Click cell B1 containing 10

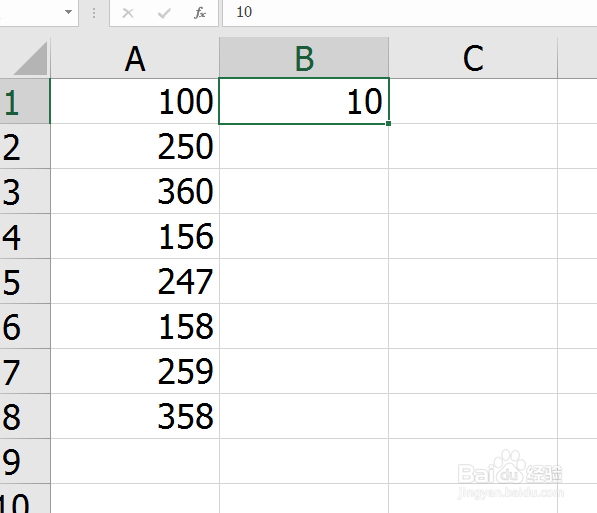point(304,101)
